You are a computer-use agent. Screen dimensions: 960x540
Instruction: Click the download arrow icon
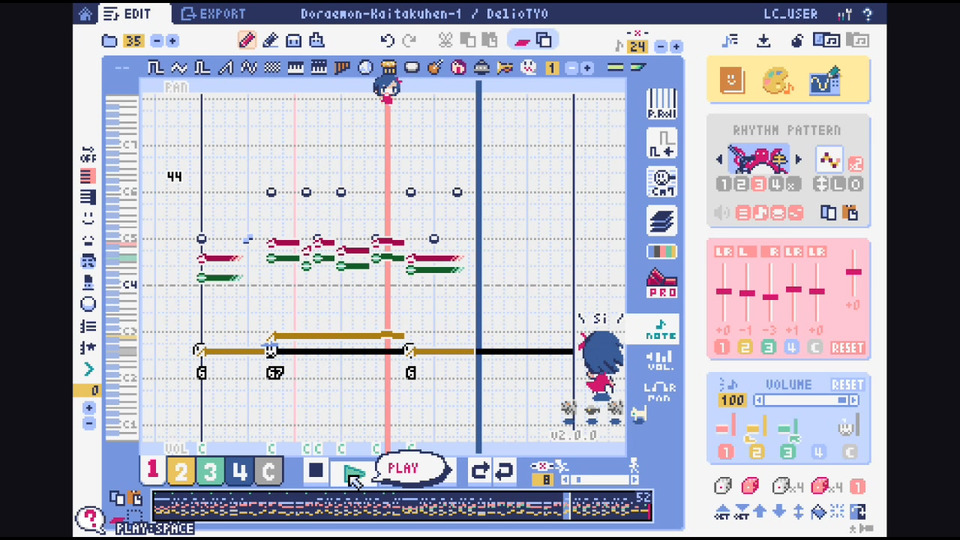[763, 41]
